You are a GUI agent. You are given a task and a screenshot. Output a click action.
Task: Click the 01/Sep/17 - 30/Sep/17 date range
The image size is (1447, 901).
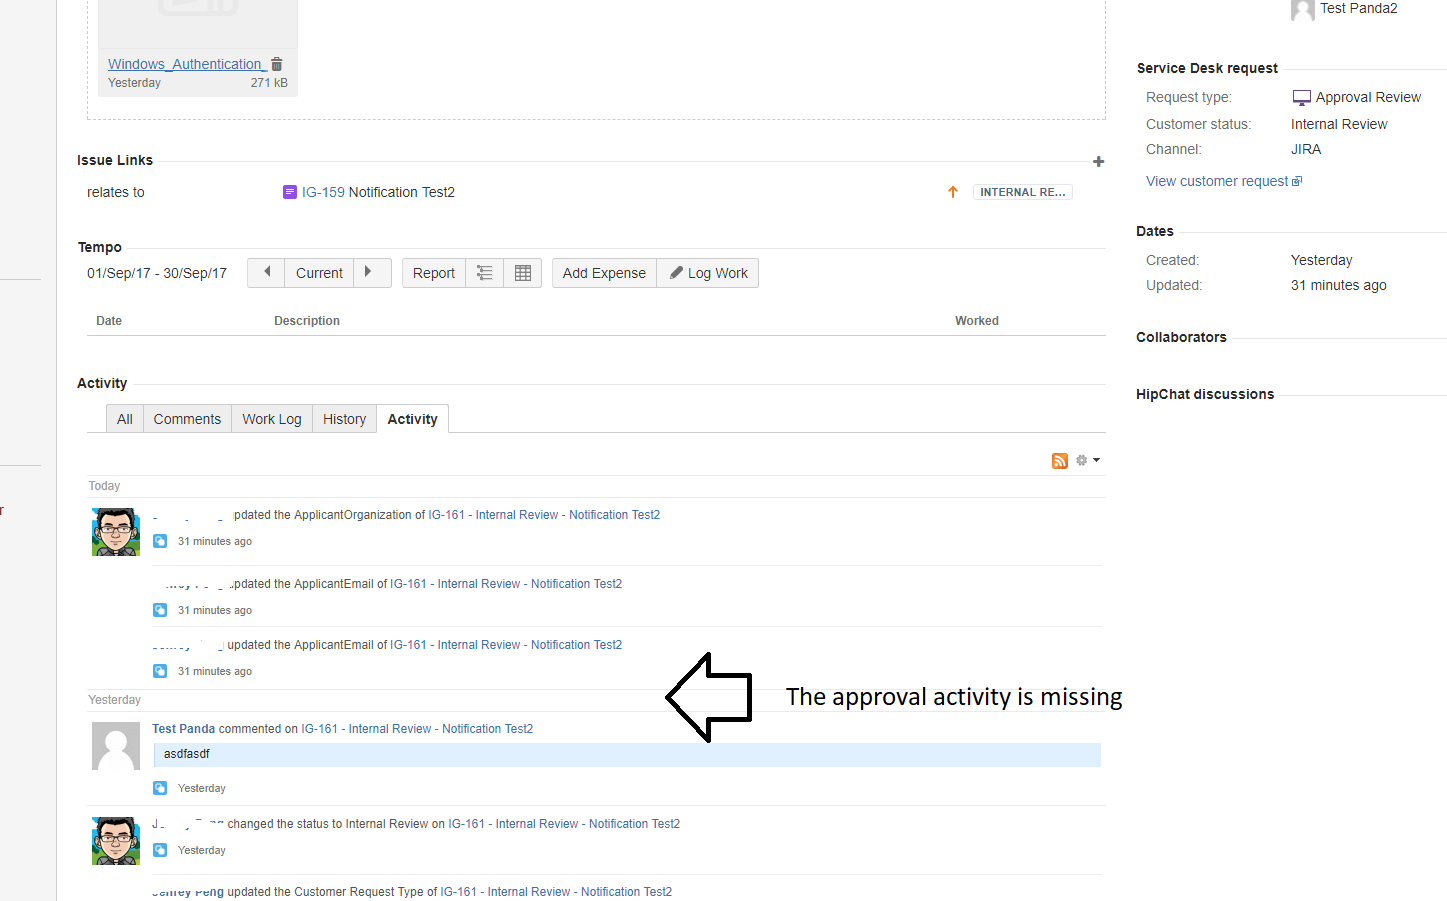(157, 273)
